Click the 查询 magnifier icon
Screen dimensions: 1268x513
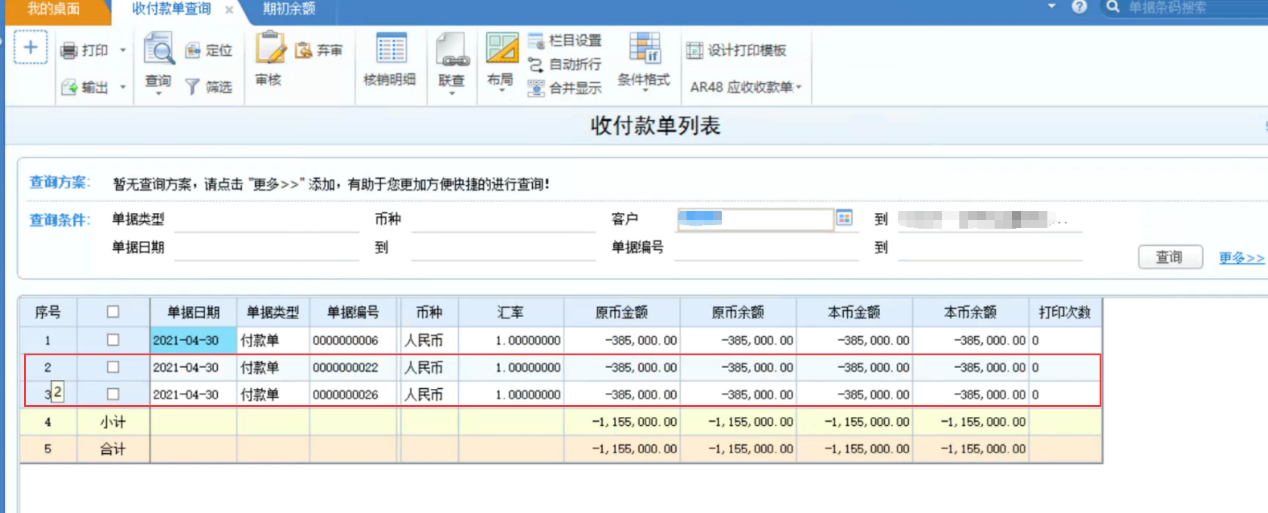tap(158, 47)
